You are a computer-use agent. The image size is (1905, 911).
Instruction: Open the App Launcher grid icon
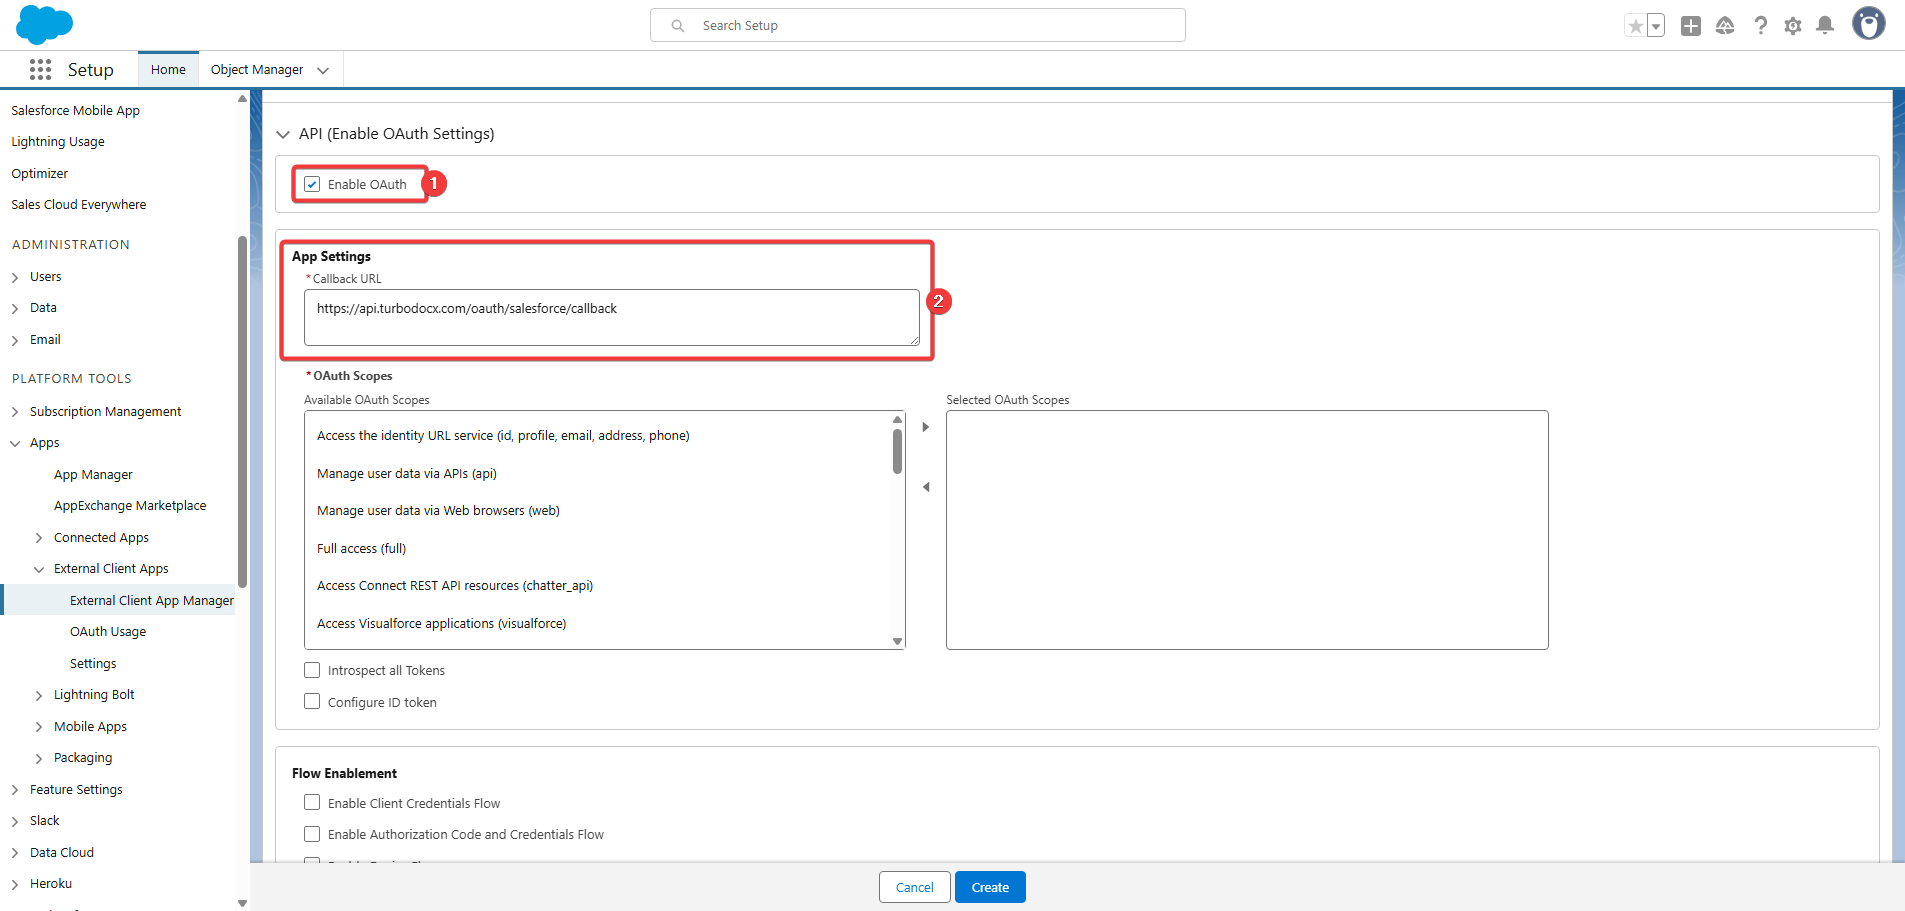(40, 69)
